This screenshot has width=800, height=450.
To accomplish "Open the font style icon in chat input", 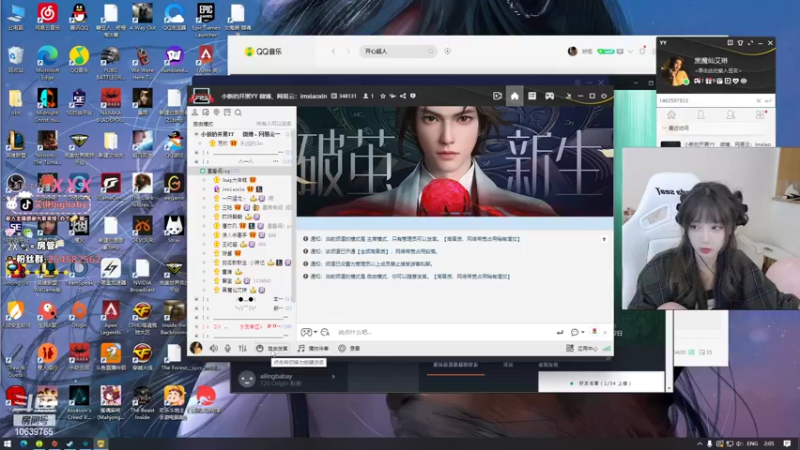I will click(326, 332).
